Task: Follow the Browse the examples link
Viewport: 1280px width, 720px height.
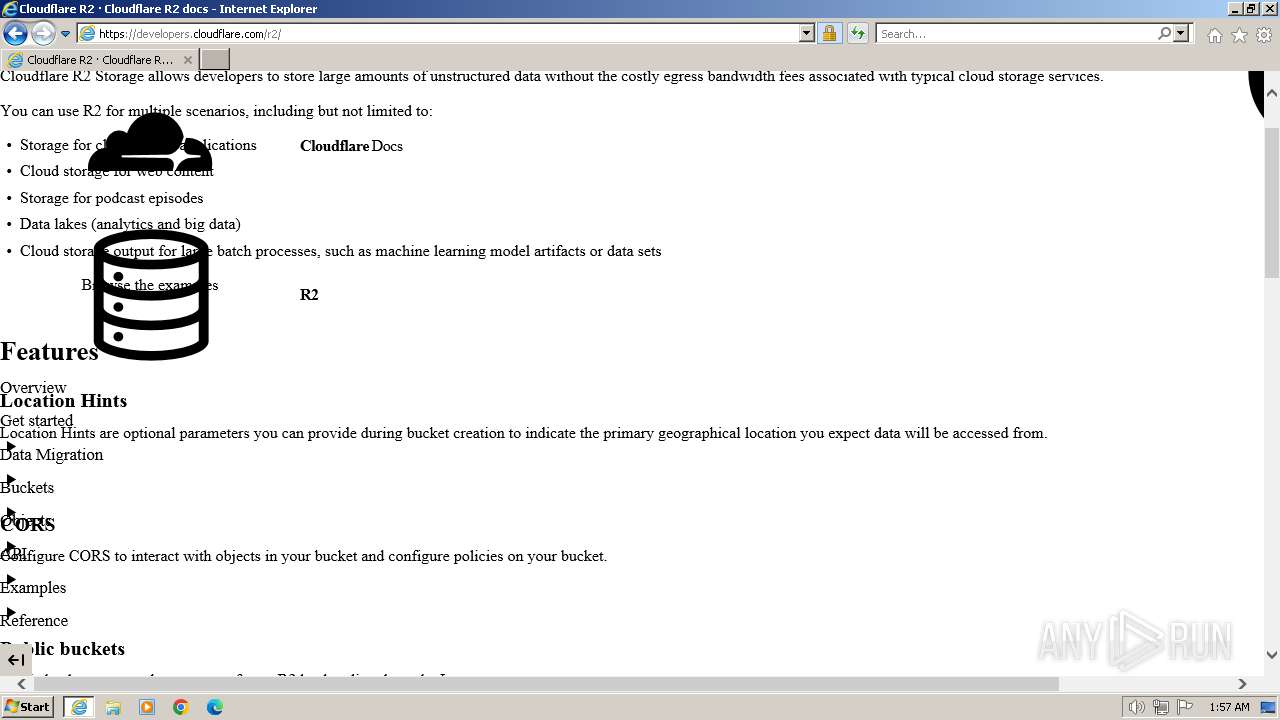Action: click(150, 285)
